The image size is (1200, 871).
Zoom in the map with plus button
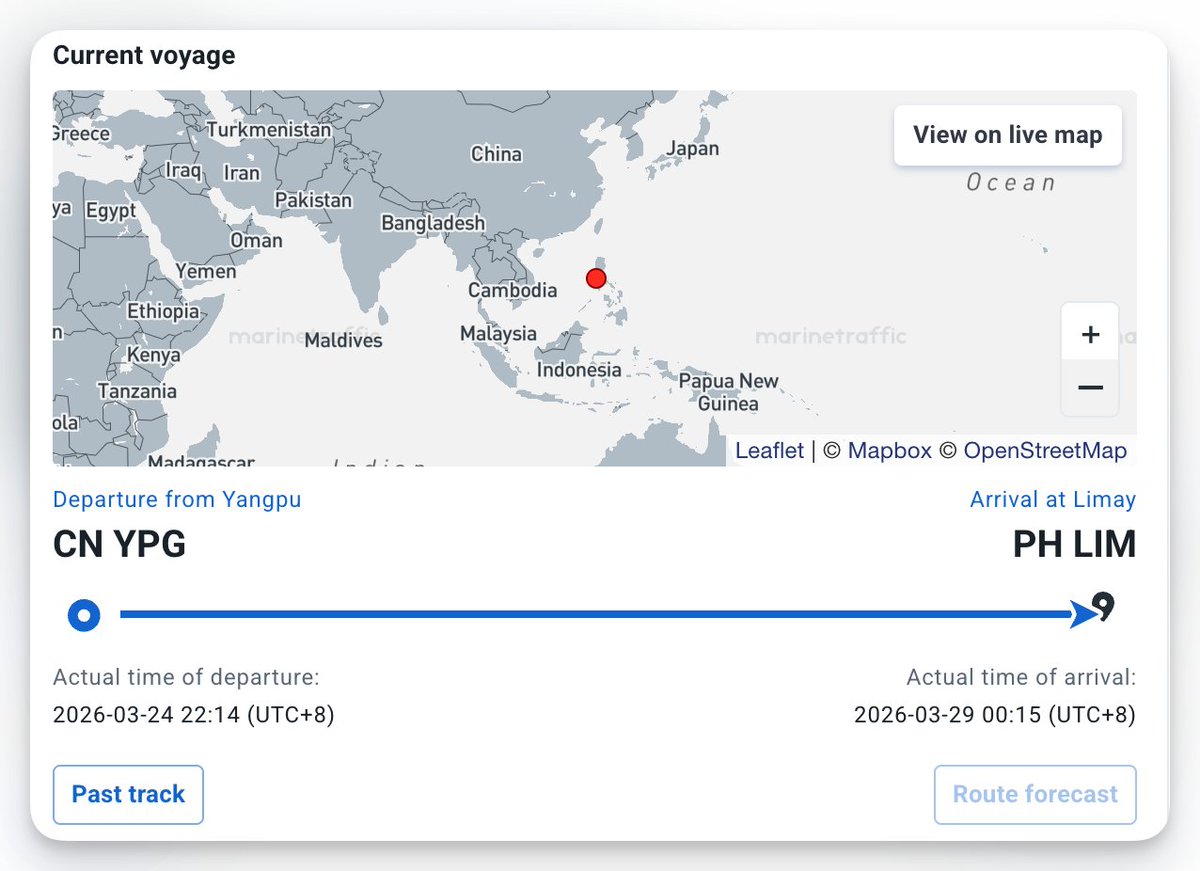click(x=1091, y=335)
